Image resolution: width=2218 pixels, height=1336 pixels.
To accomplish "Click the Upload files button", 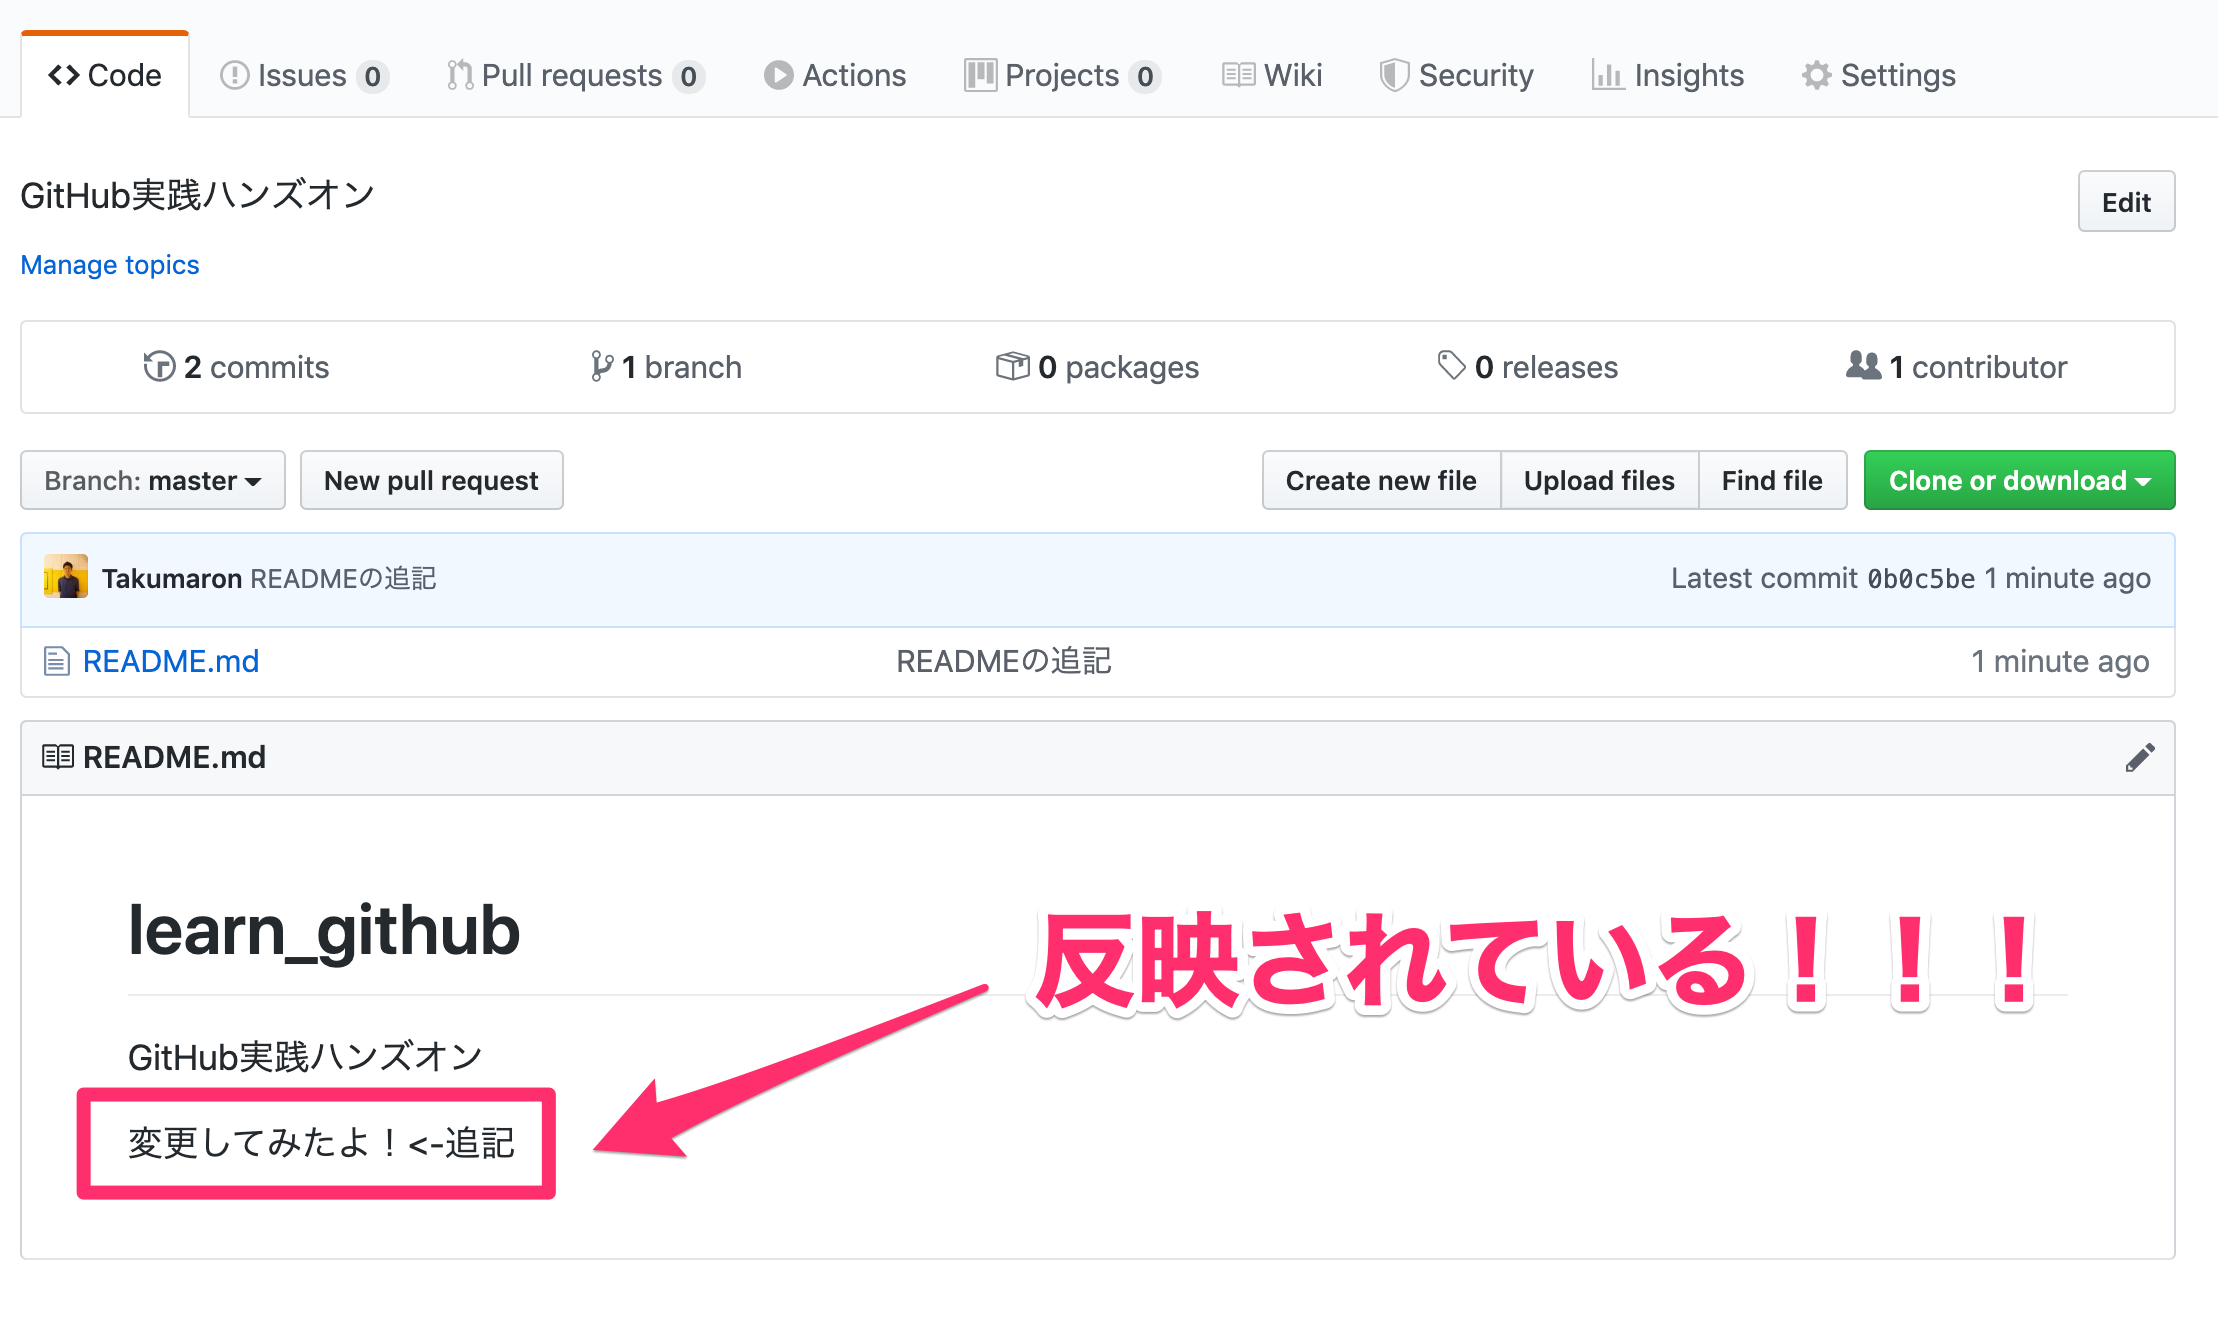I will click(1599, 480).
